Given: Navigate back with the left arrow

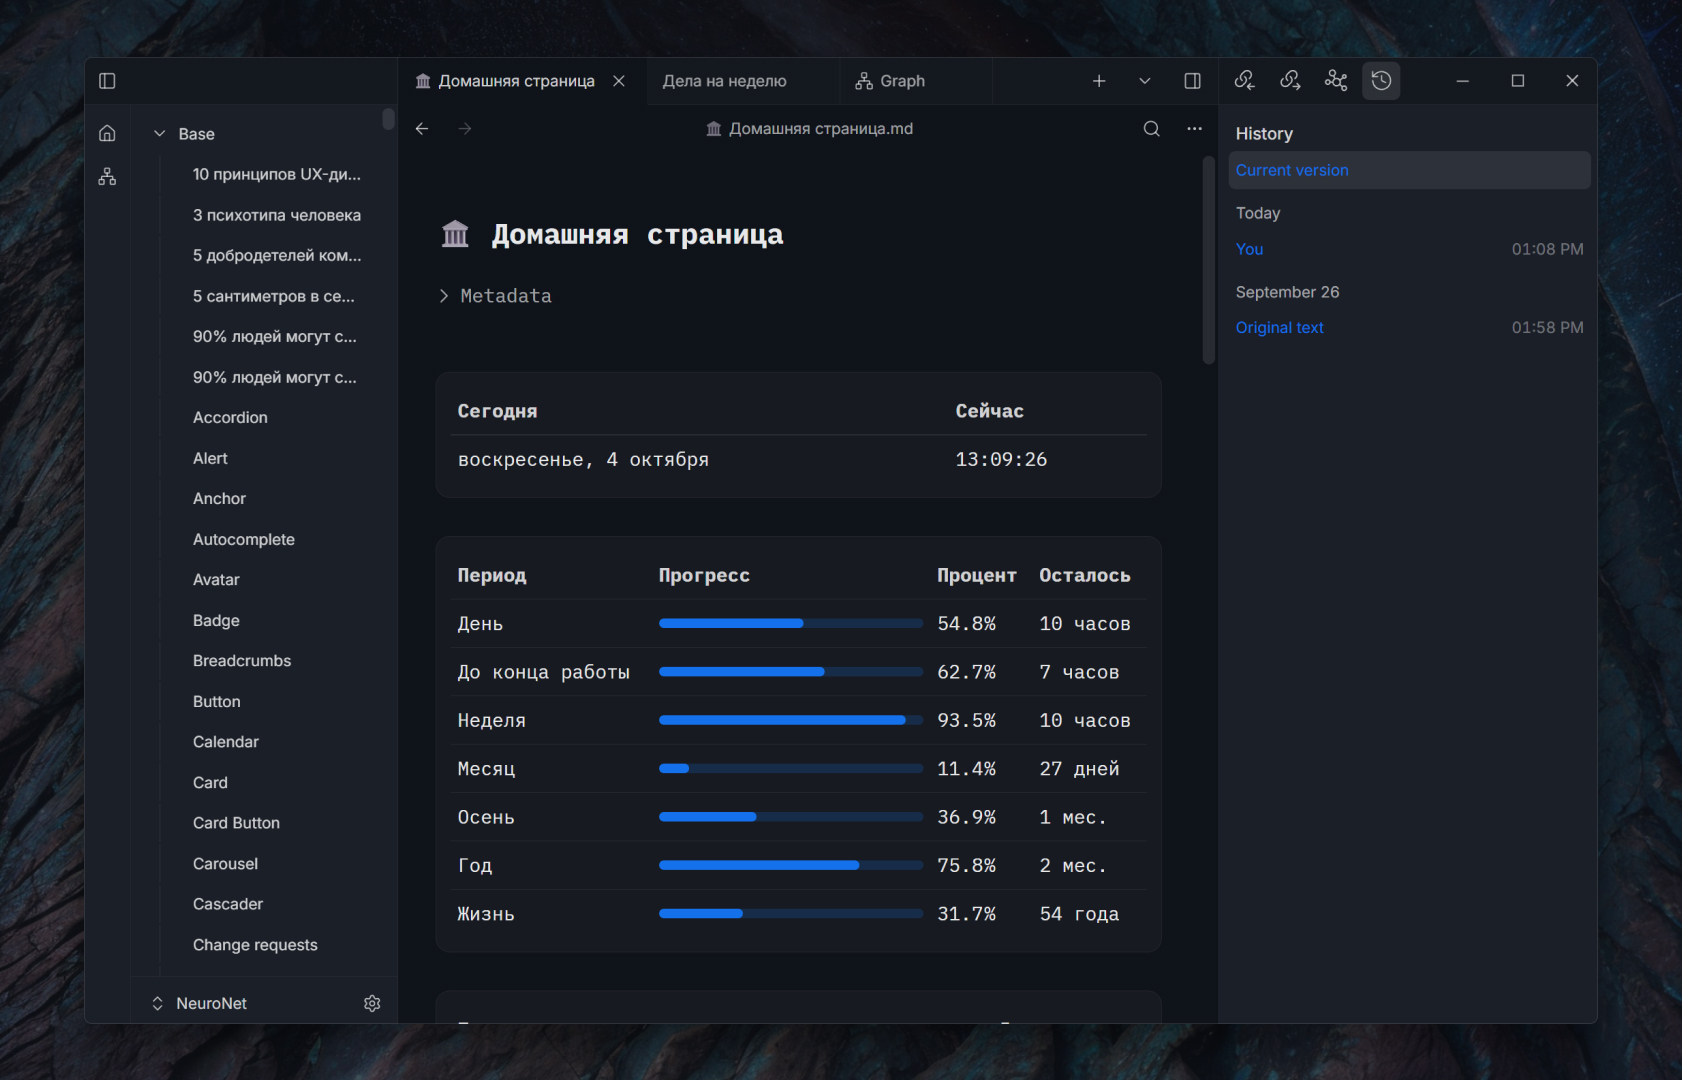Looking at the screenshot, I should tap(422, 129).
